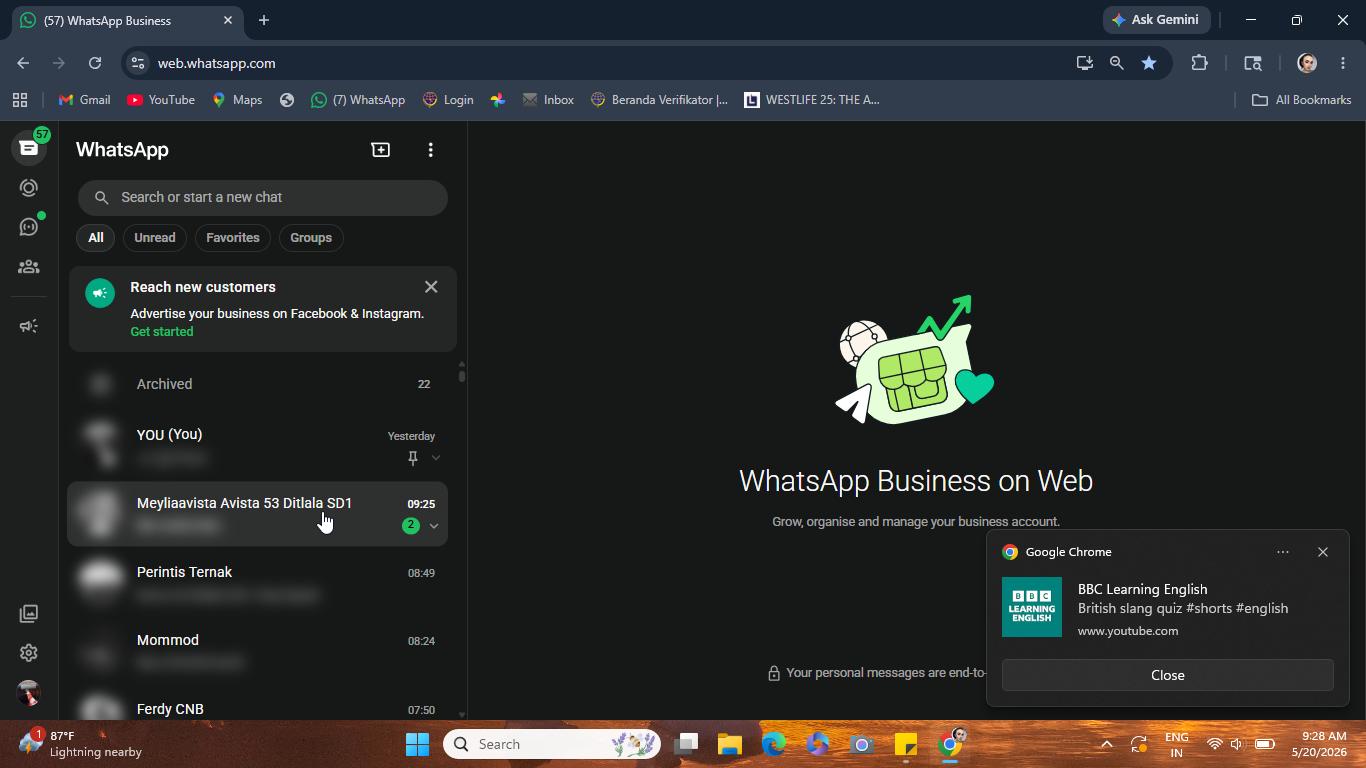Viewport: 1366px width, 768px height.
Task: Open the Login bookmark
Action: coord(448,100)
